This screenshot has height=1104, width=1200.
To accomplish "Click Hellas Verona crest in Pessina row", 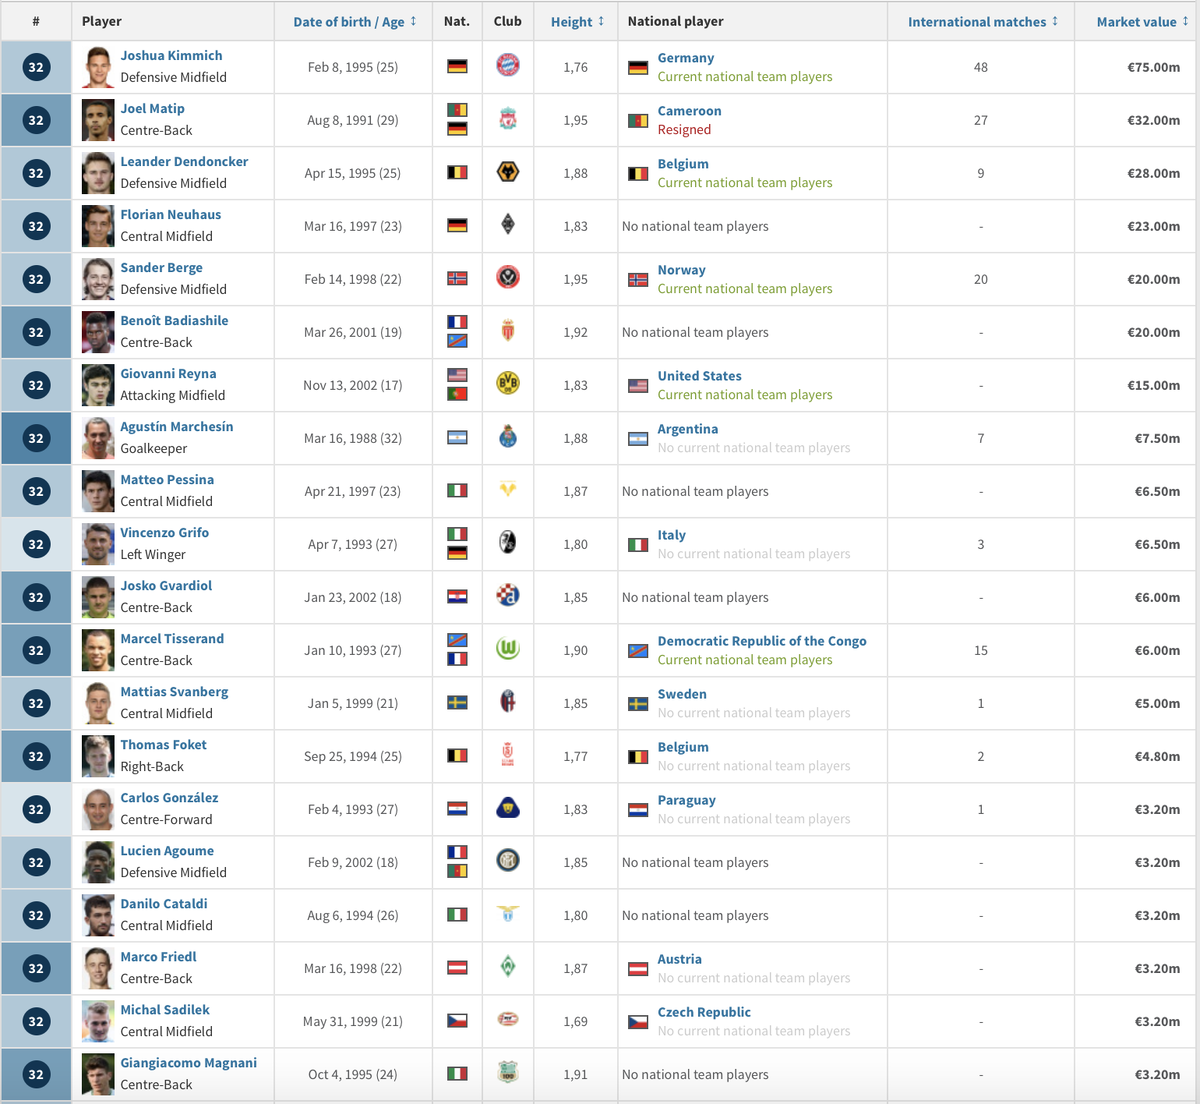I will click(x=508, y=490).
